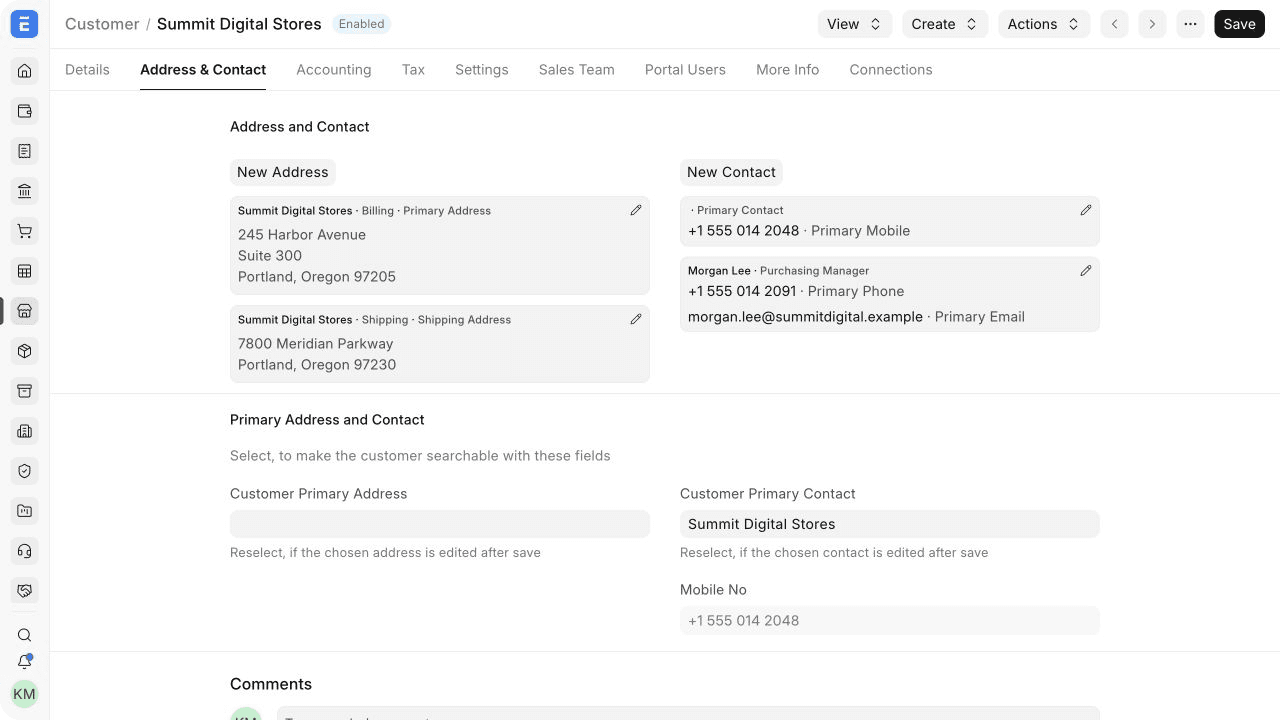This screenshot has width=1280, height=720.
Task: Edit the Primary Contact card with mobile number
Action: click(1086, 210)
